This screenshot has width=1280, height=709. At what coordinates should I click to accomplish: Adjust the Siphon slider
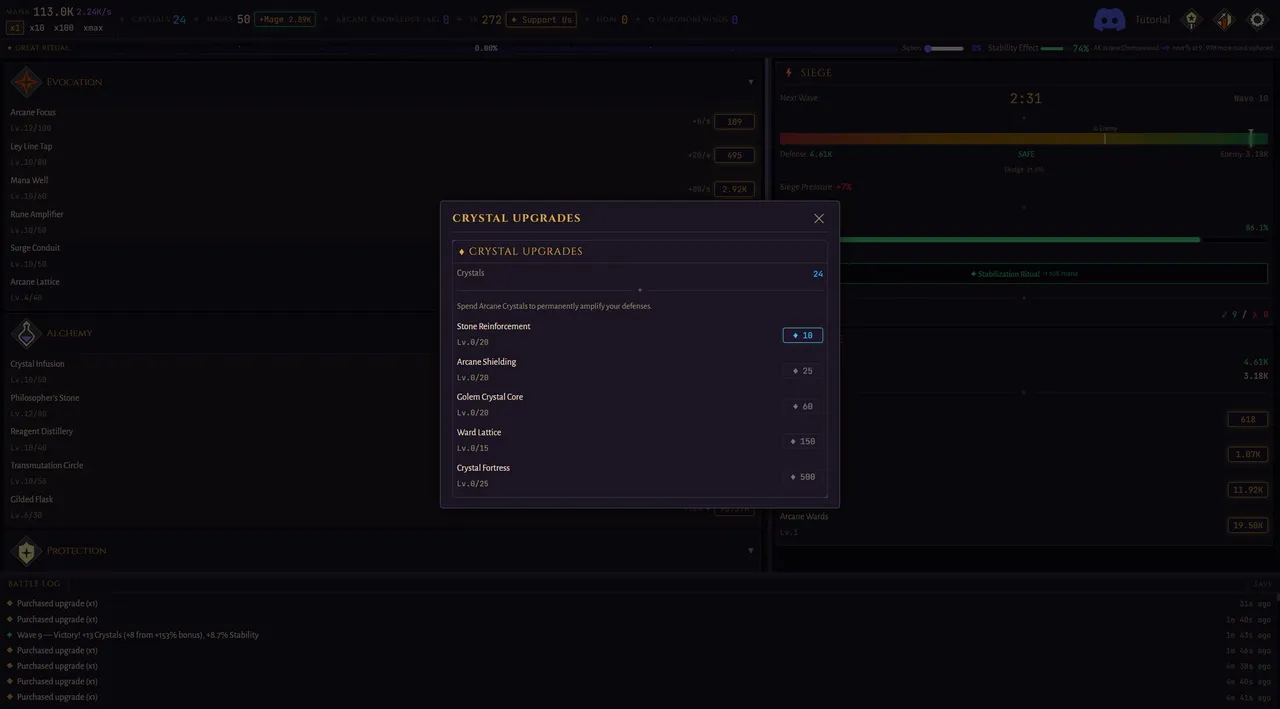(944, 48)
